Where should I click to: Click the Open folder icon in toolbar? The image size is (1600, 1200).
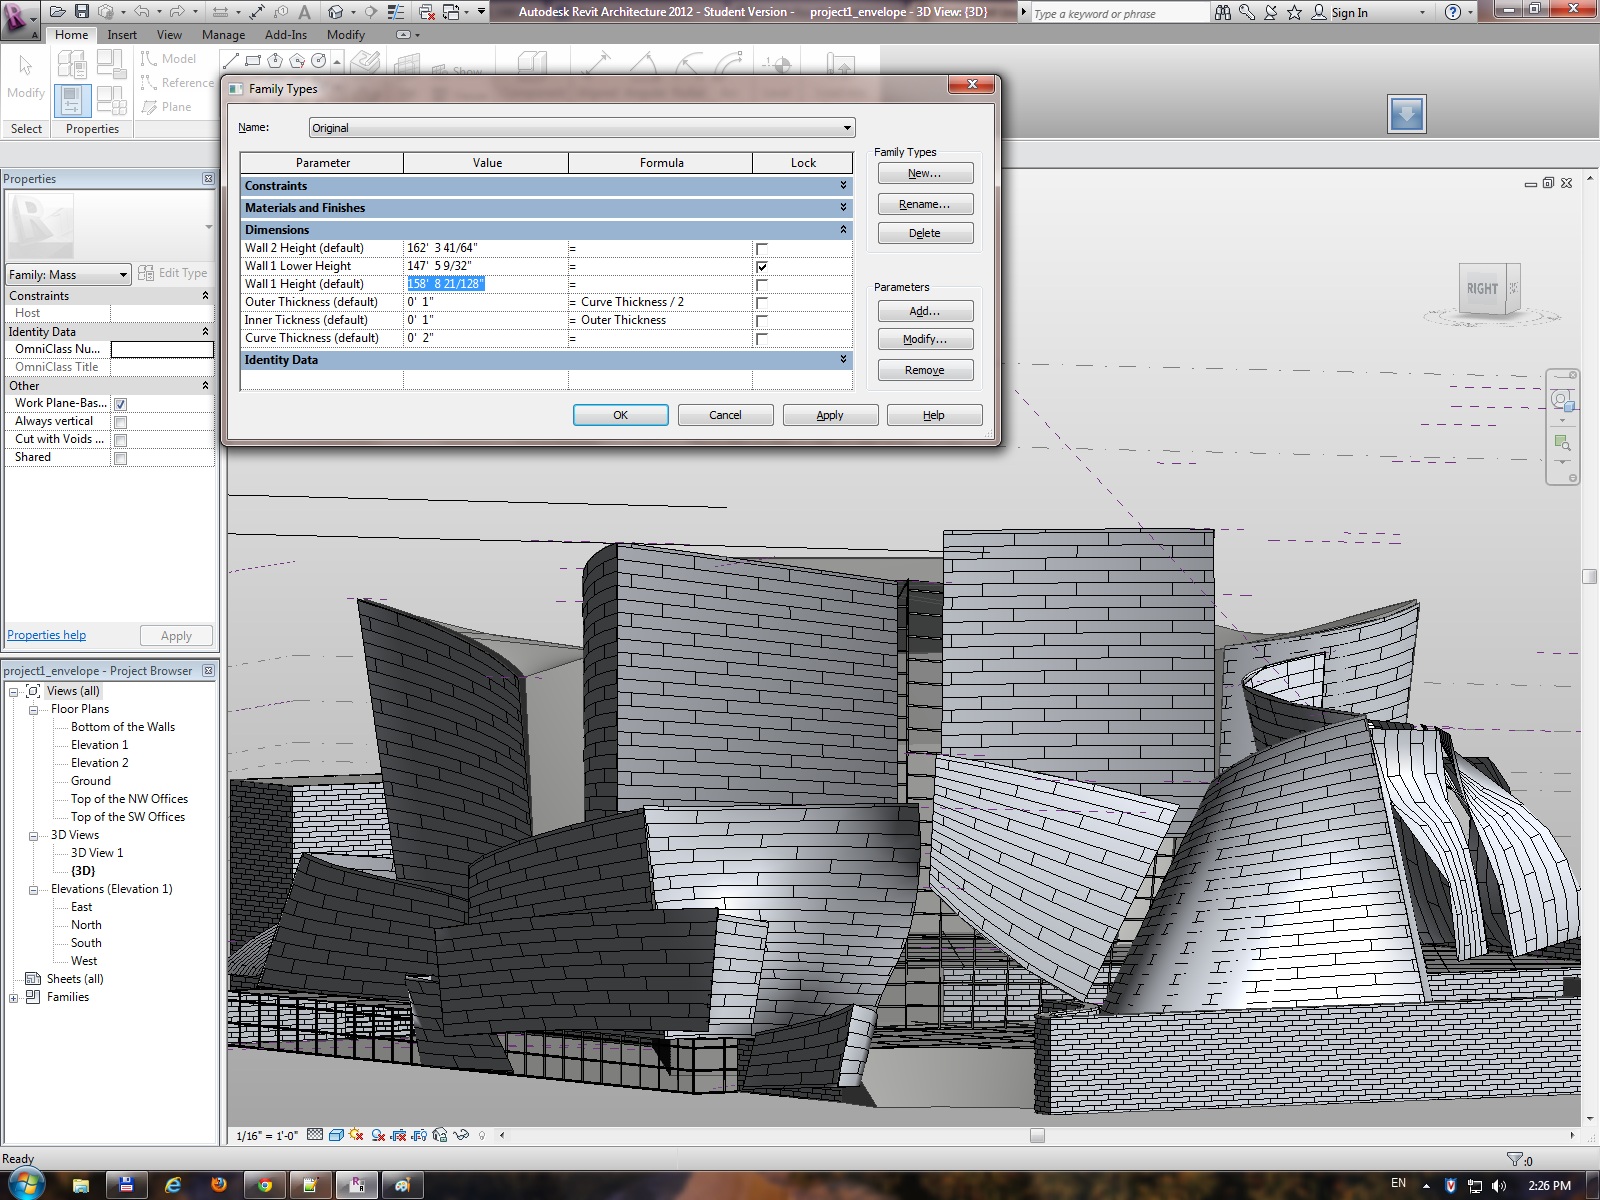pyautogui.click(x=57, y=12)
